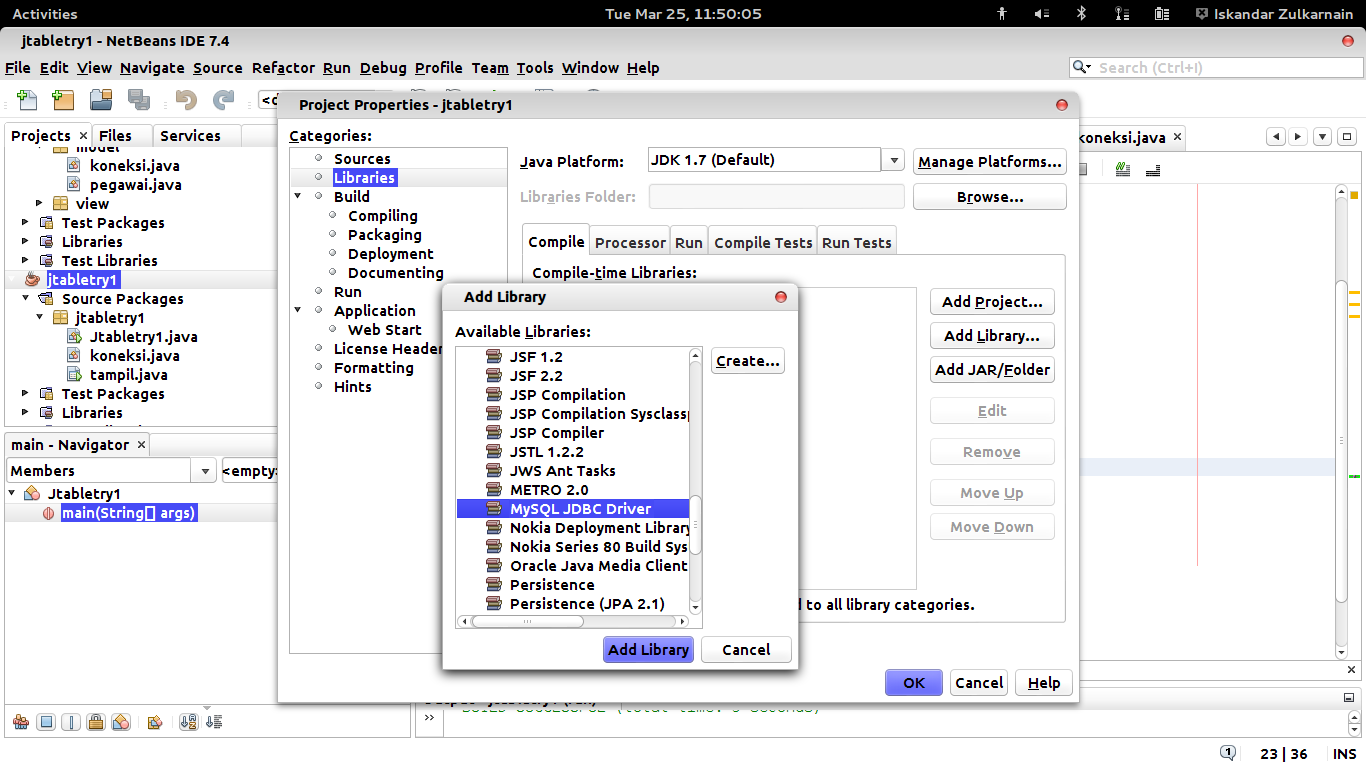Expand the view package node
The width and height of the screenshot is (1366, 768).
click(x=40, y=204)
